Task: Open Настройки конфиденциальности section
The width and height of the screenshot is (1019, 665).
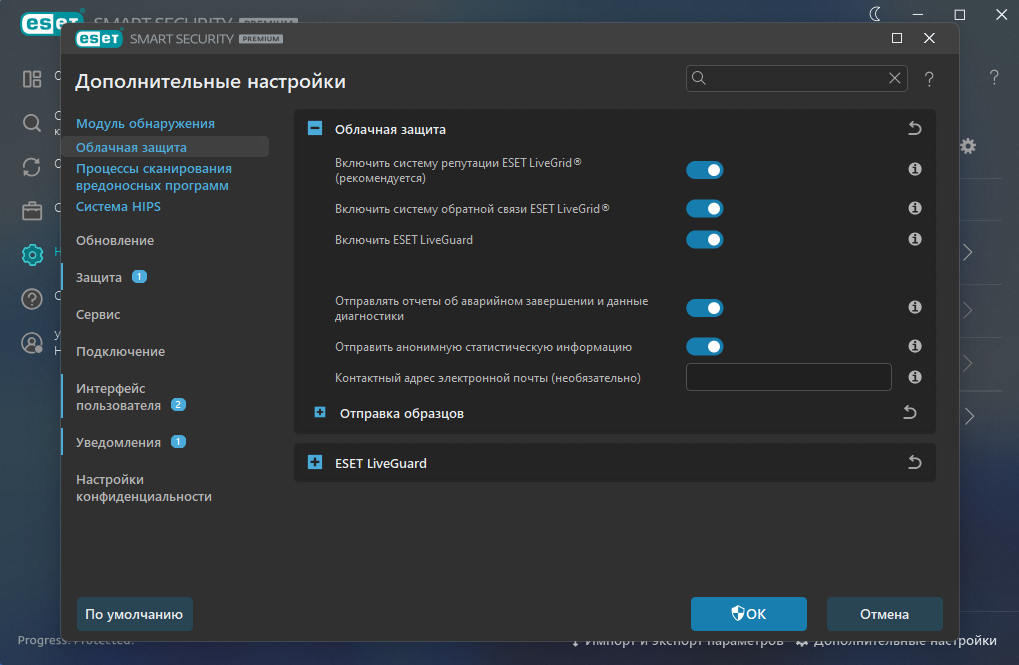Action: point(144,488)
